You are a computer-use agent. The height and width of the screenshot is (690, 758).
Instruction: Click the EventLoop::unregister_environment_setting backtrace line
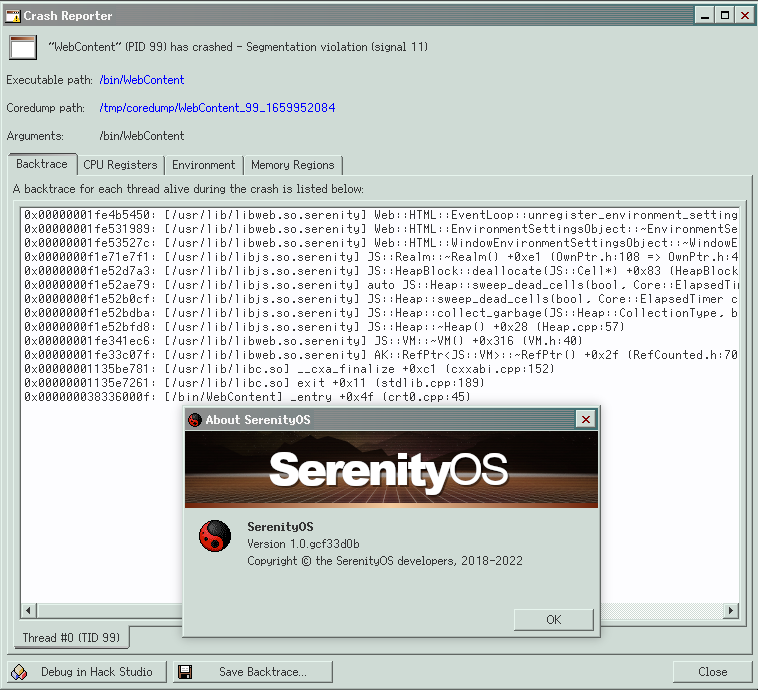pos(381,215)
